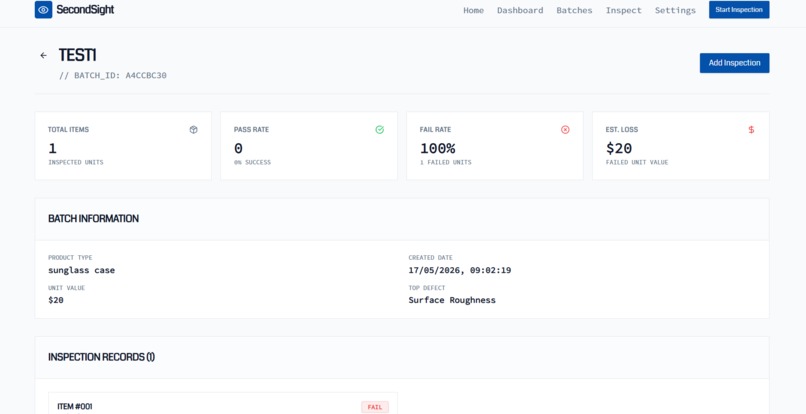Click the SecondSight eye logo icon
Viewport: 806px width, 414px height.
click(x=43, y=9)
